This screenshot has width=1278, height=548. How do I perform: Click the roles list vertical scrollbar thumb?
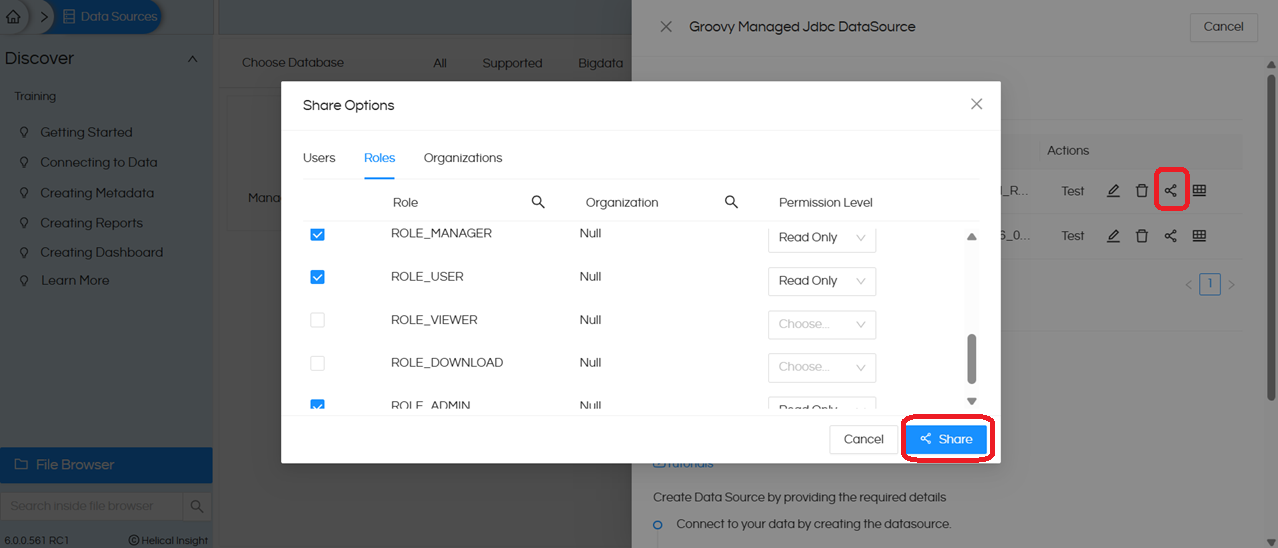pyautogui.click(x=971, y=358)
